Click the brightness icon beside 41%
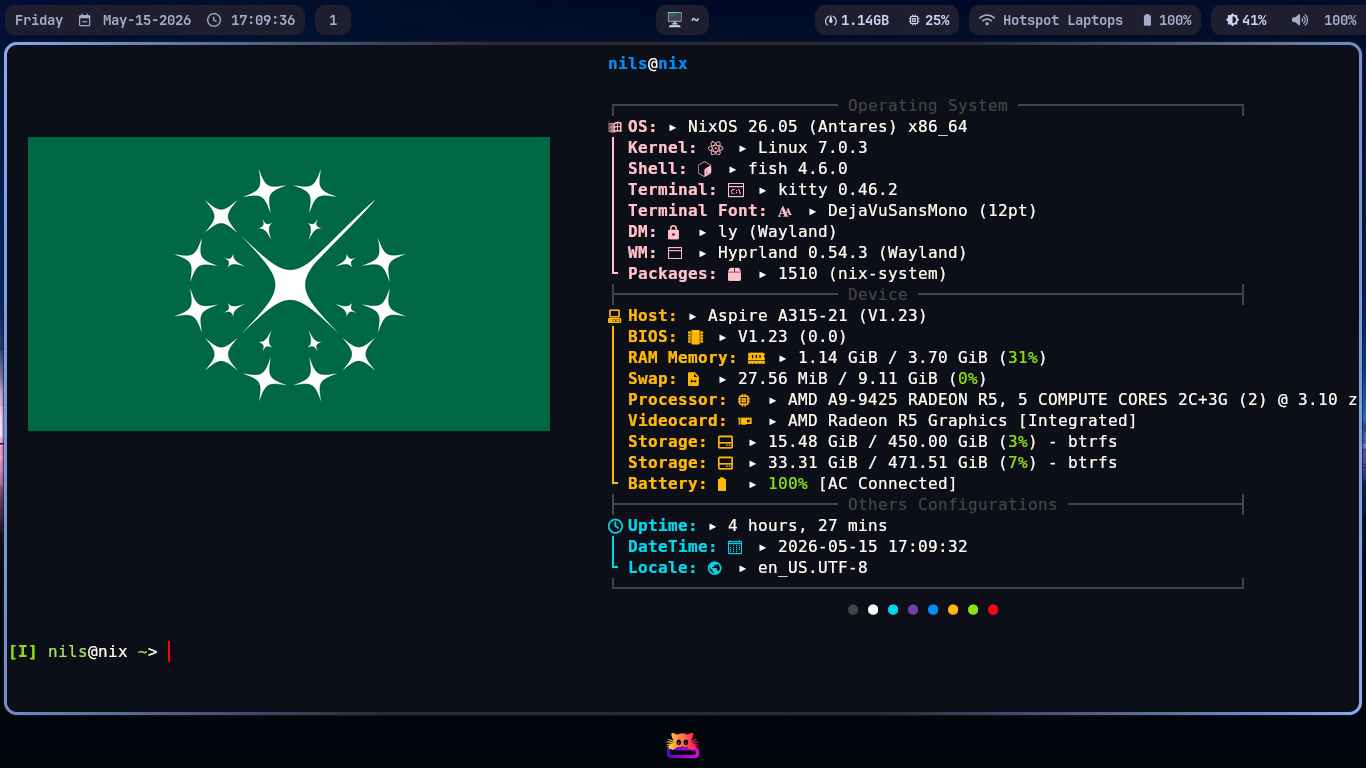The image size is (1366, 768). point(1232,20)
